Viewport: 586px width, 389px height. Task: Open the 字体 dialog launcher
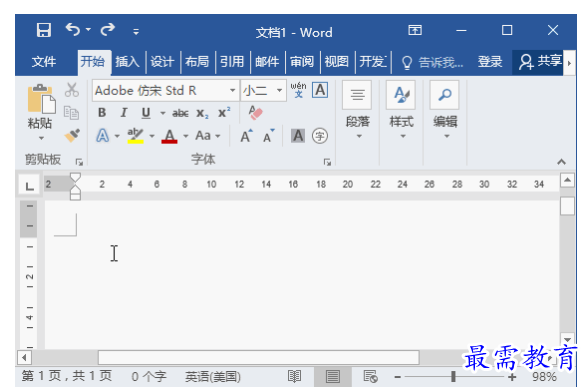tap(327, 162)
